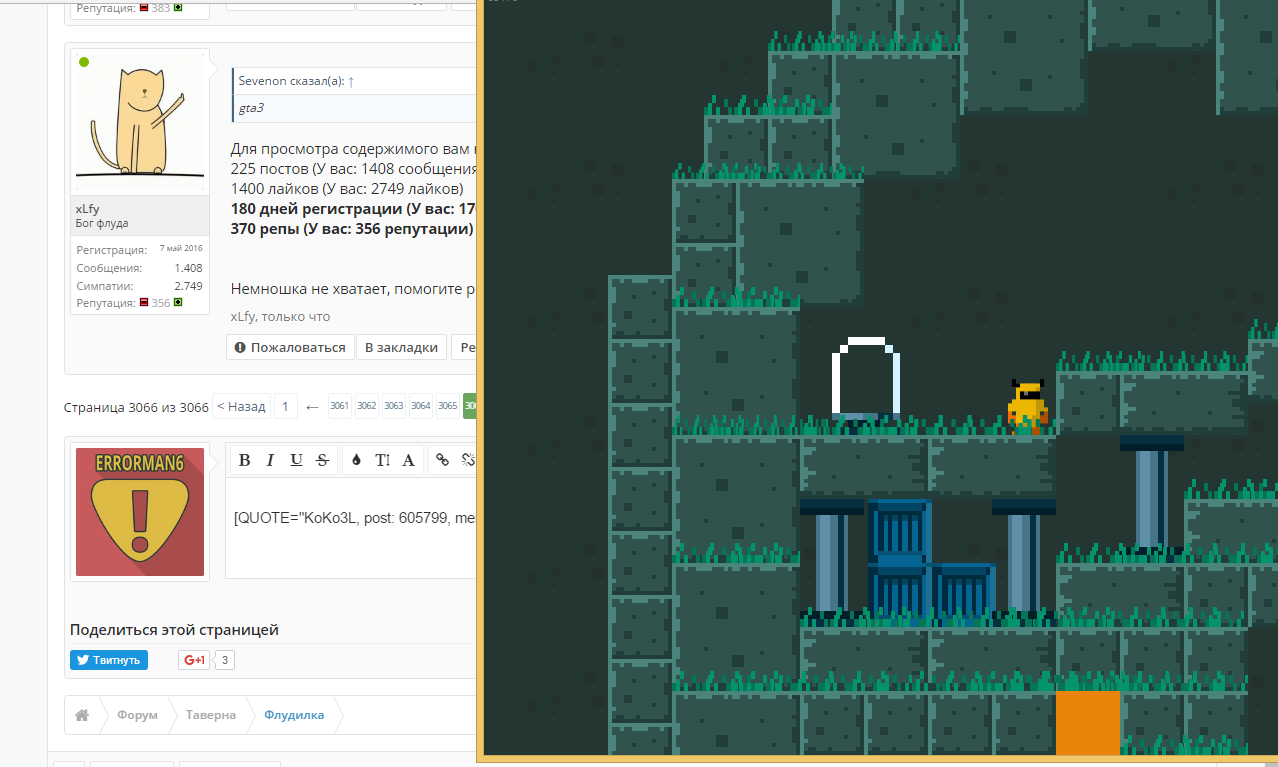
Task: Jump to page 1
Action: click(285, 406)
